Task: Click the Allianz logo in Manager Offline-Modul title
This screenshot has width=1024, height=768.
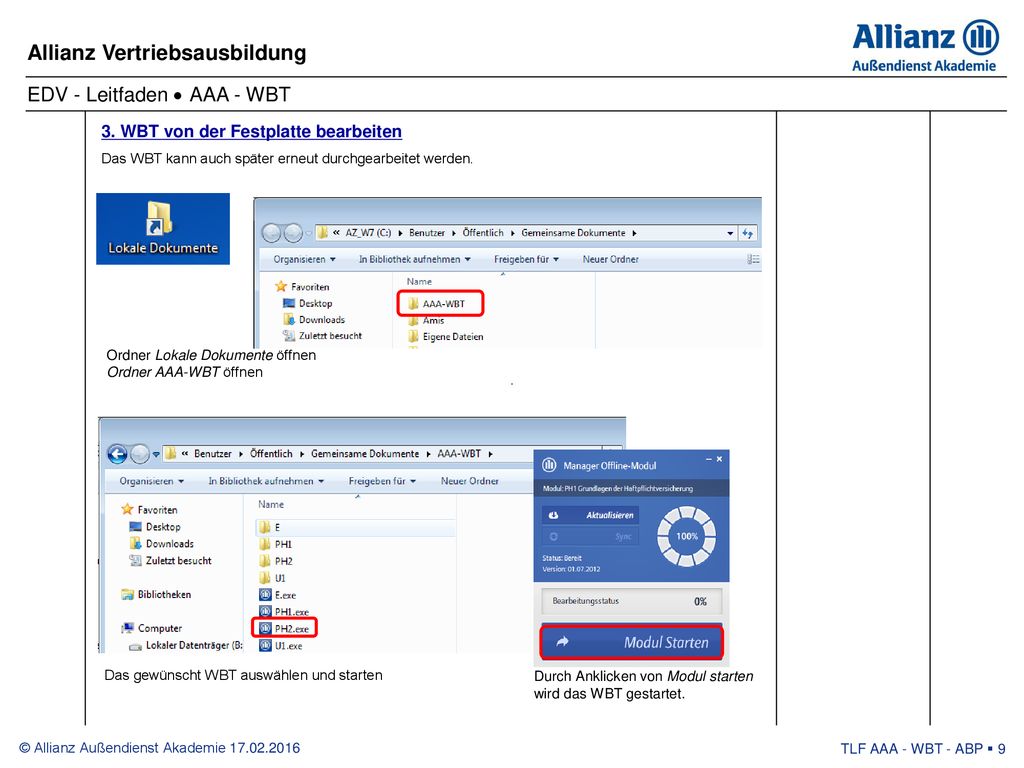Action: tap(549, 465)
